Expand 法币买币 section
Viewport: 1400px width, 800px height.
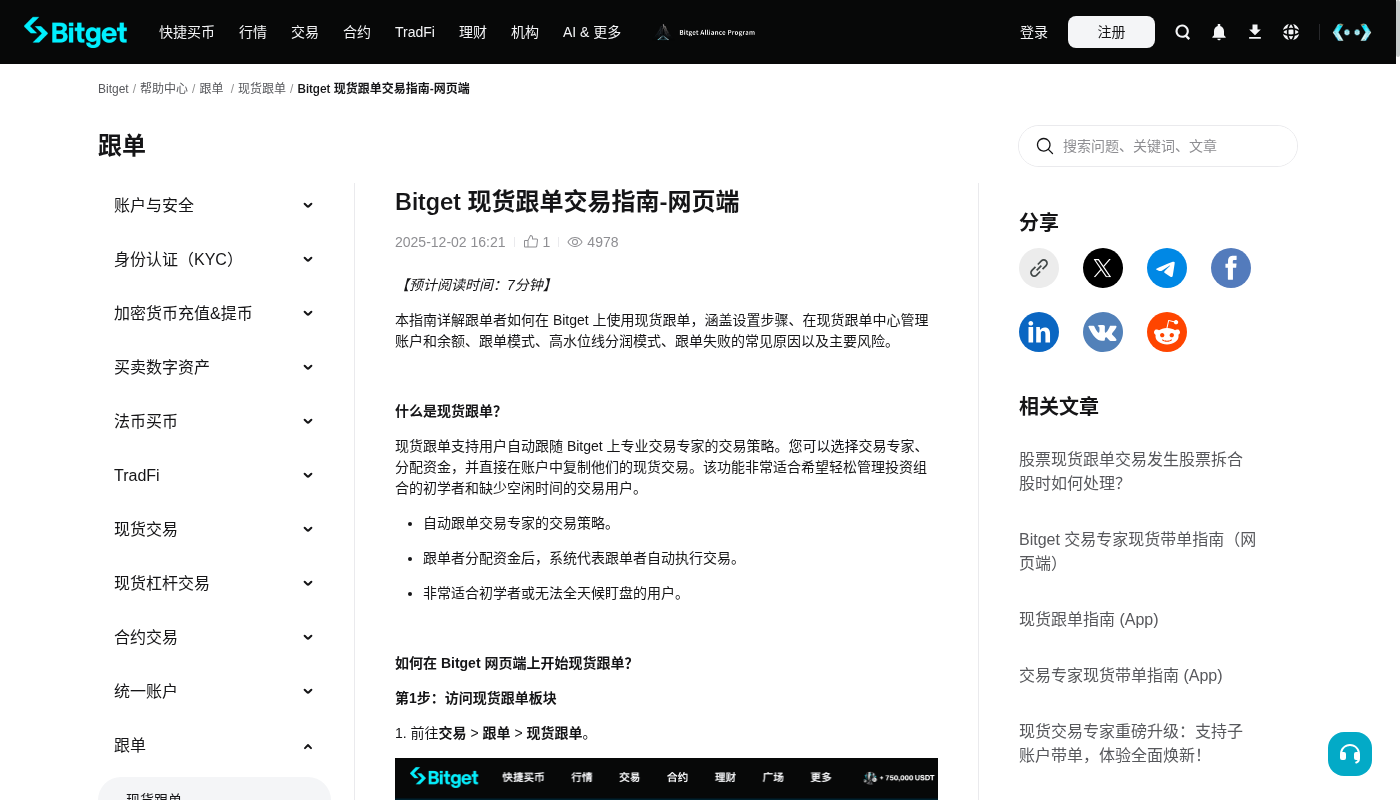pyautogui.click(x=214, y=421)
